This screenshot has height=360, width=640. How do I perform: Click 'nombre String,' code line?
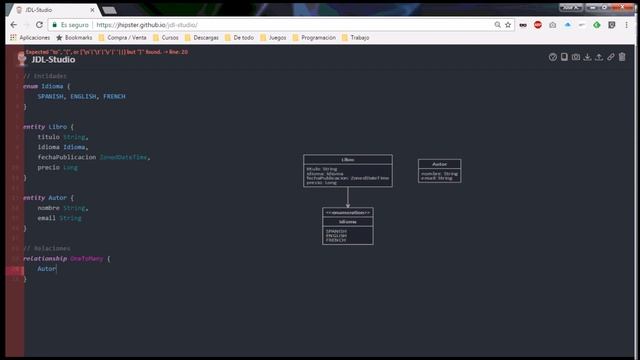click(x=63, y=208)
